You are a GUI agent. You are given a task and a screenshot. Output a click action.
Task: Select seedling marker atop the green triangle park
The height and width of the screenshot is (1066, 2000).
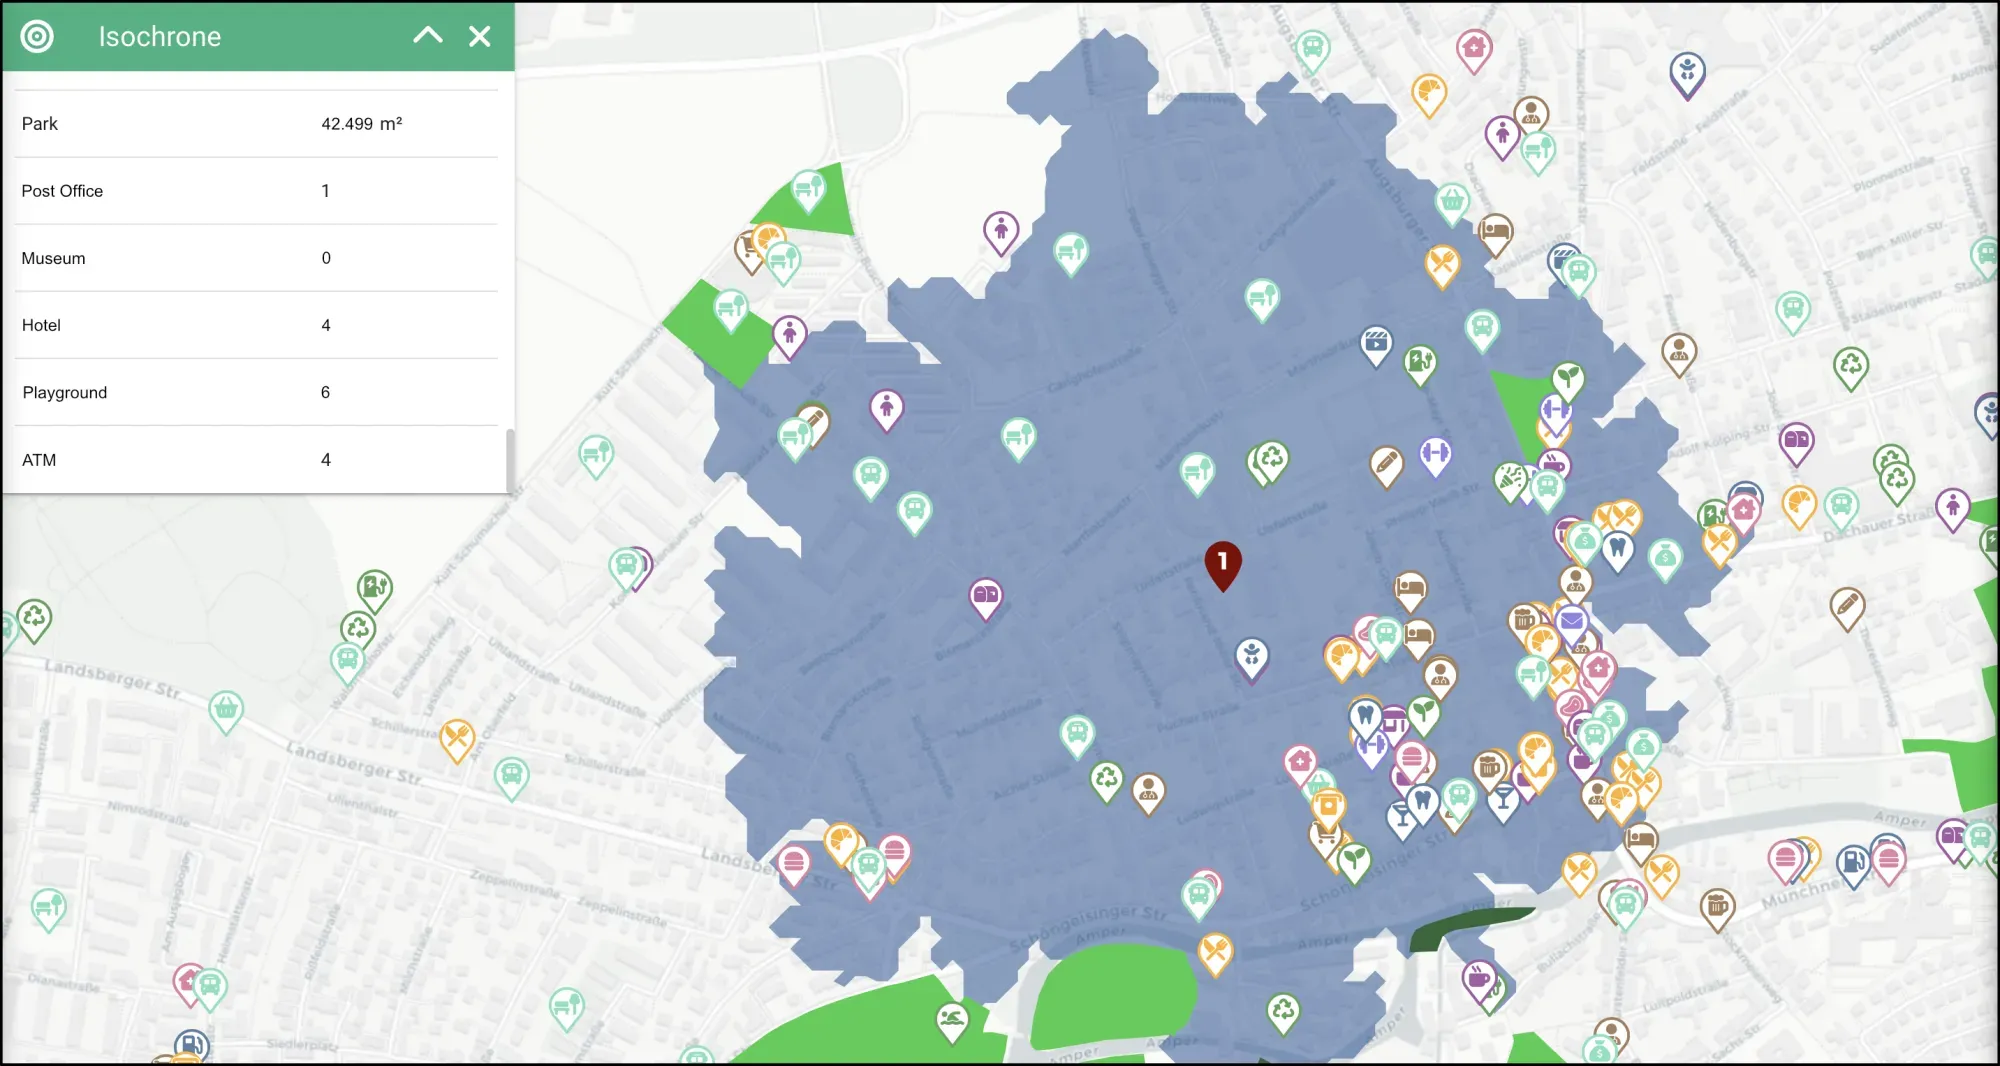1568,381
